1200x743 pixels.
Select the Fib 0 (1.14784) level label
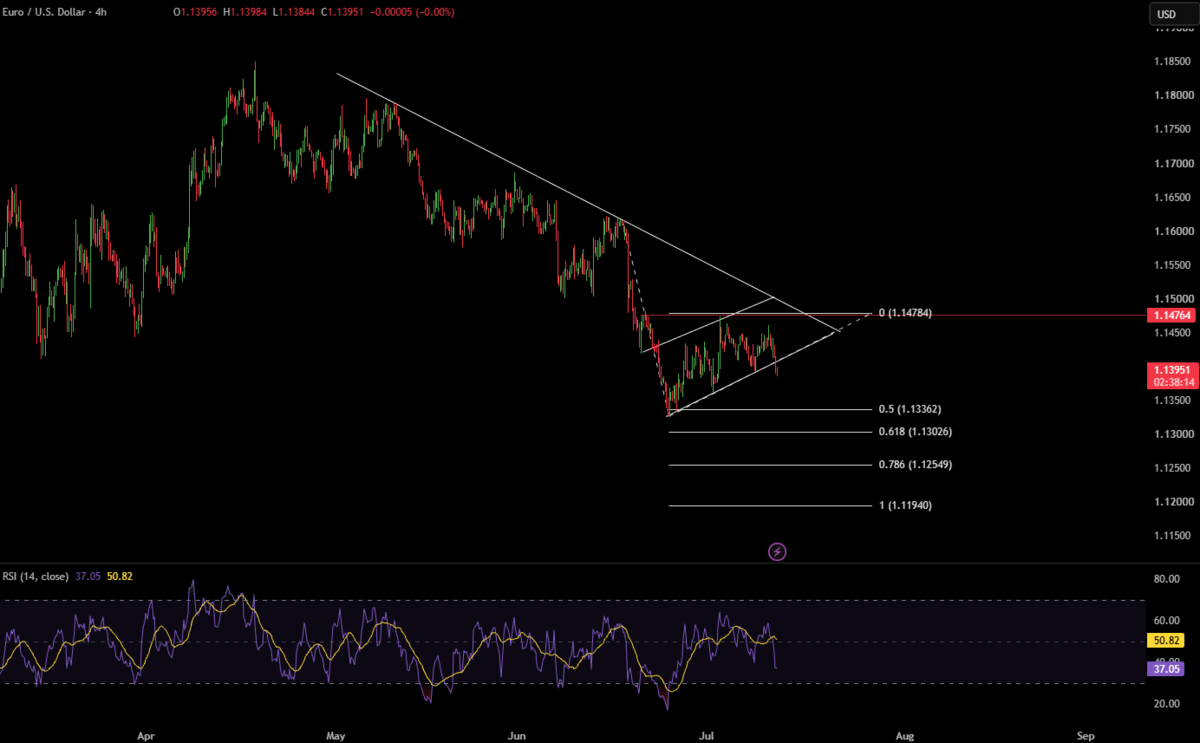coord(905,313)
